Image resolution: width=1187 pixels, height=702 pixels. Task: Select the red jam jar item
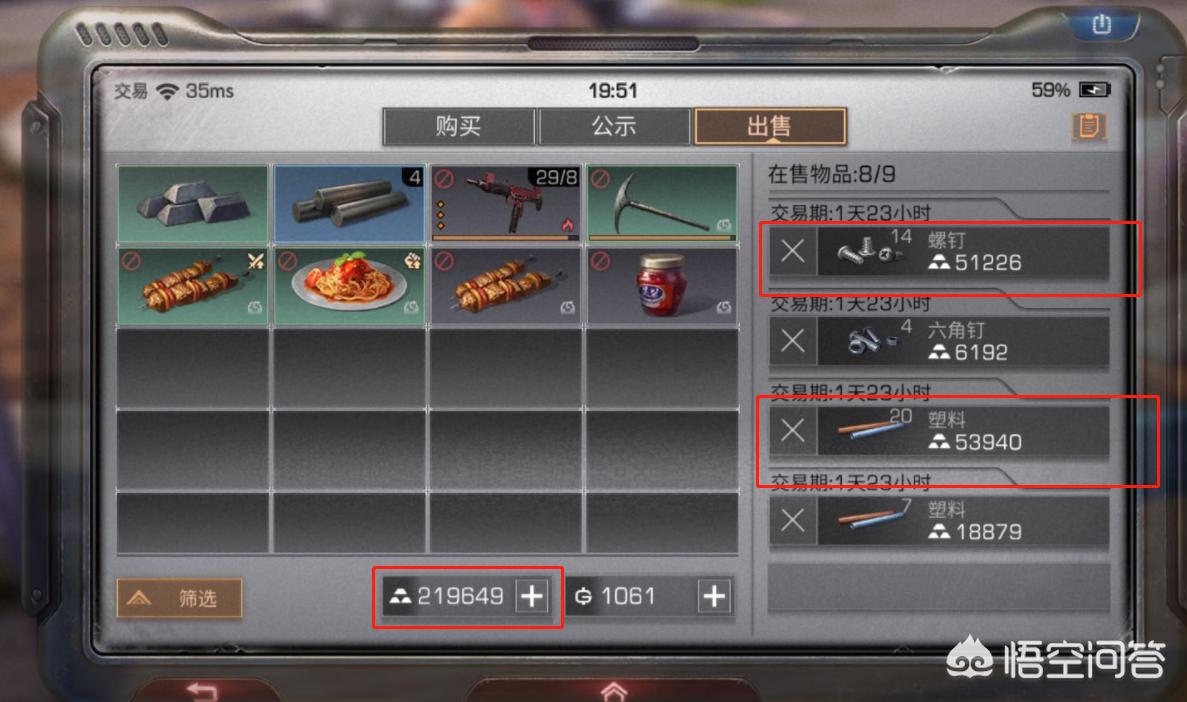[662, 286]
